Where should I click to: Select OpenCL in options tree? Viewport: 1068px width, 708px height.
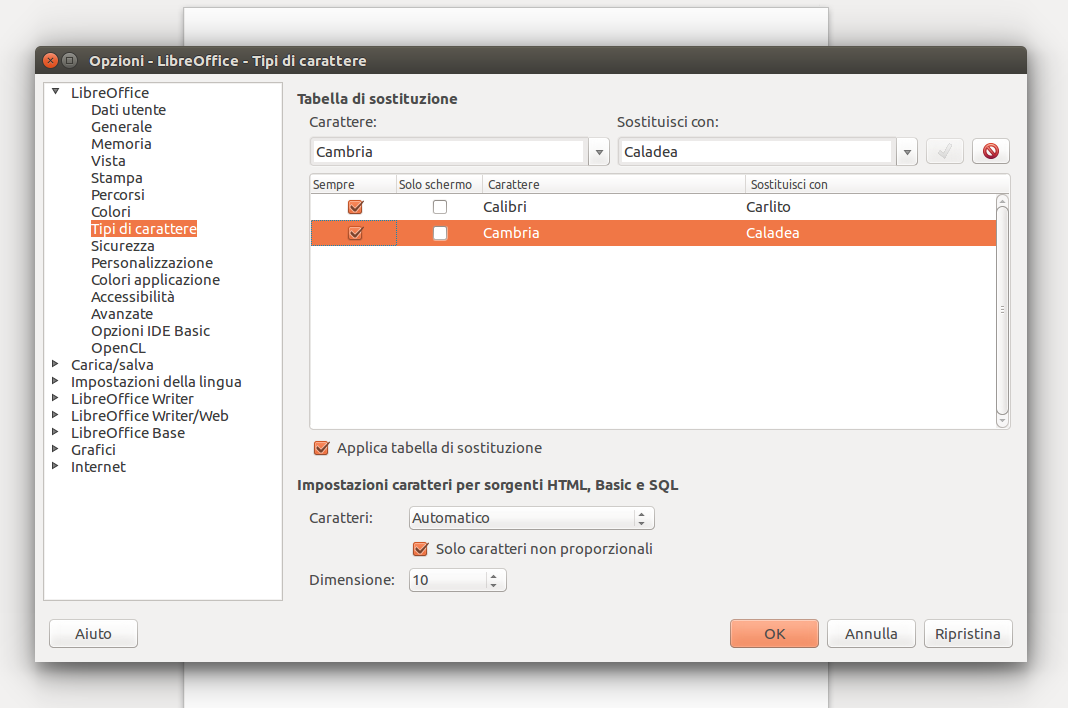(118, 348)
